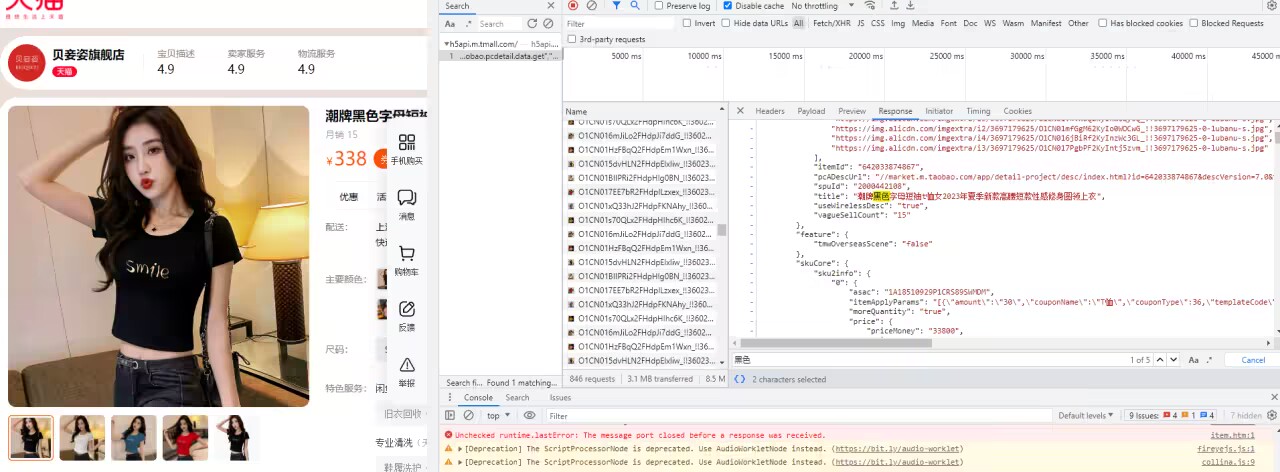Cancel the response search bar
Image resolution: width=1280 pixels, height=472 pixels.
point(1252,360)
